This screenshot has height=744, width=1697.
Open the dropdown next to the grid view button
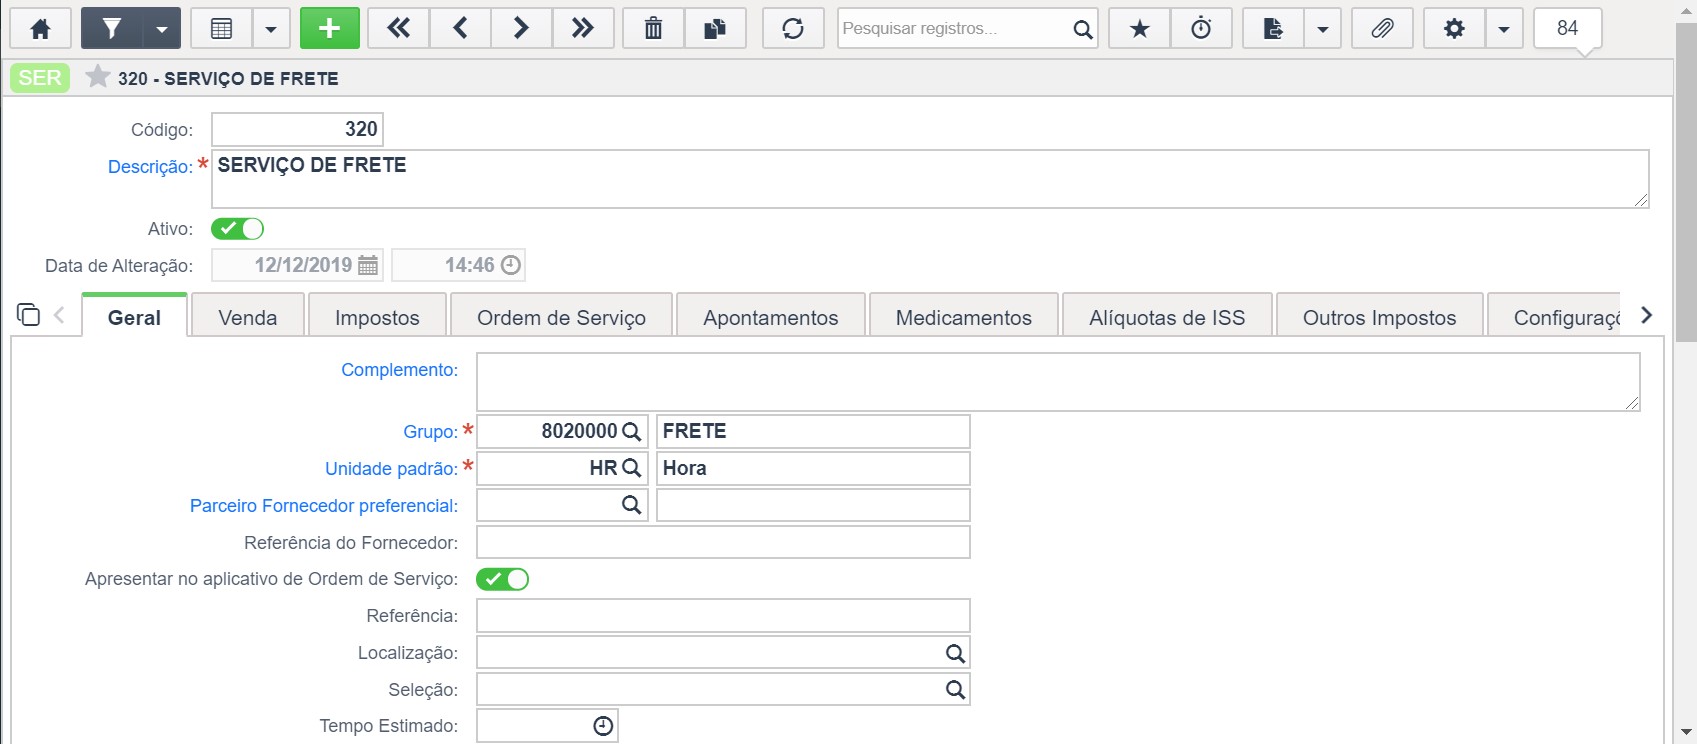271,29
